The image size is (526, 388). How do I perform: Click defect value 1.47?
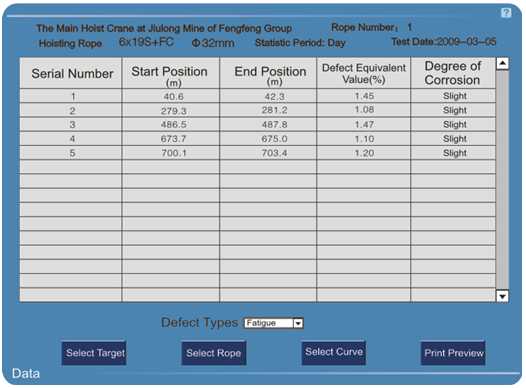364,124
